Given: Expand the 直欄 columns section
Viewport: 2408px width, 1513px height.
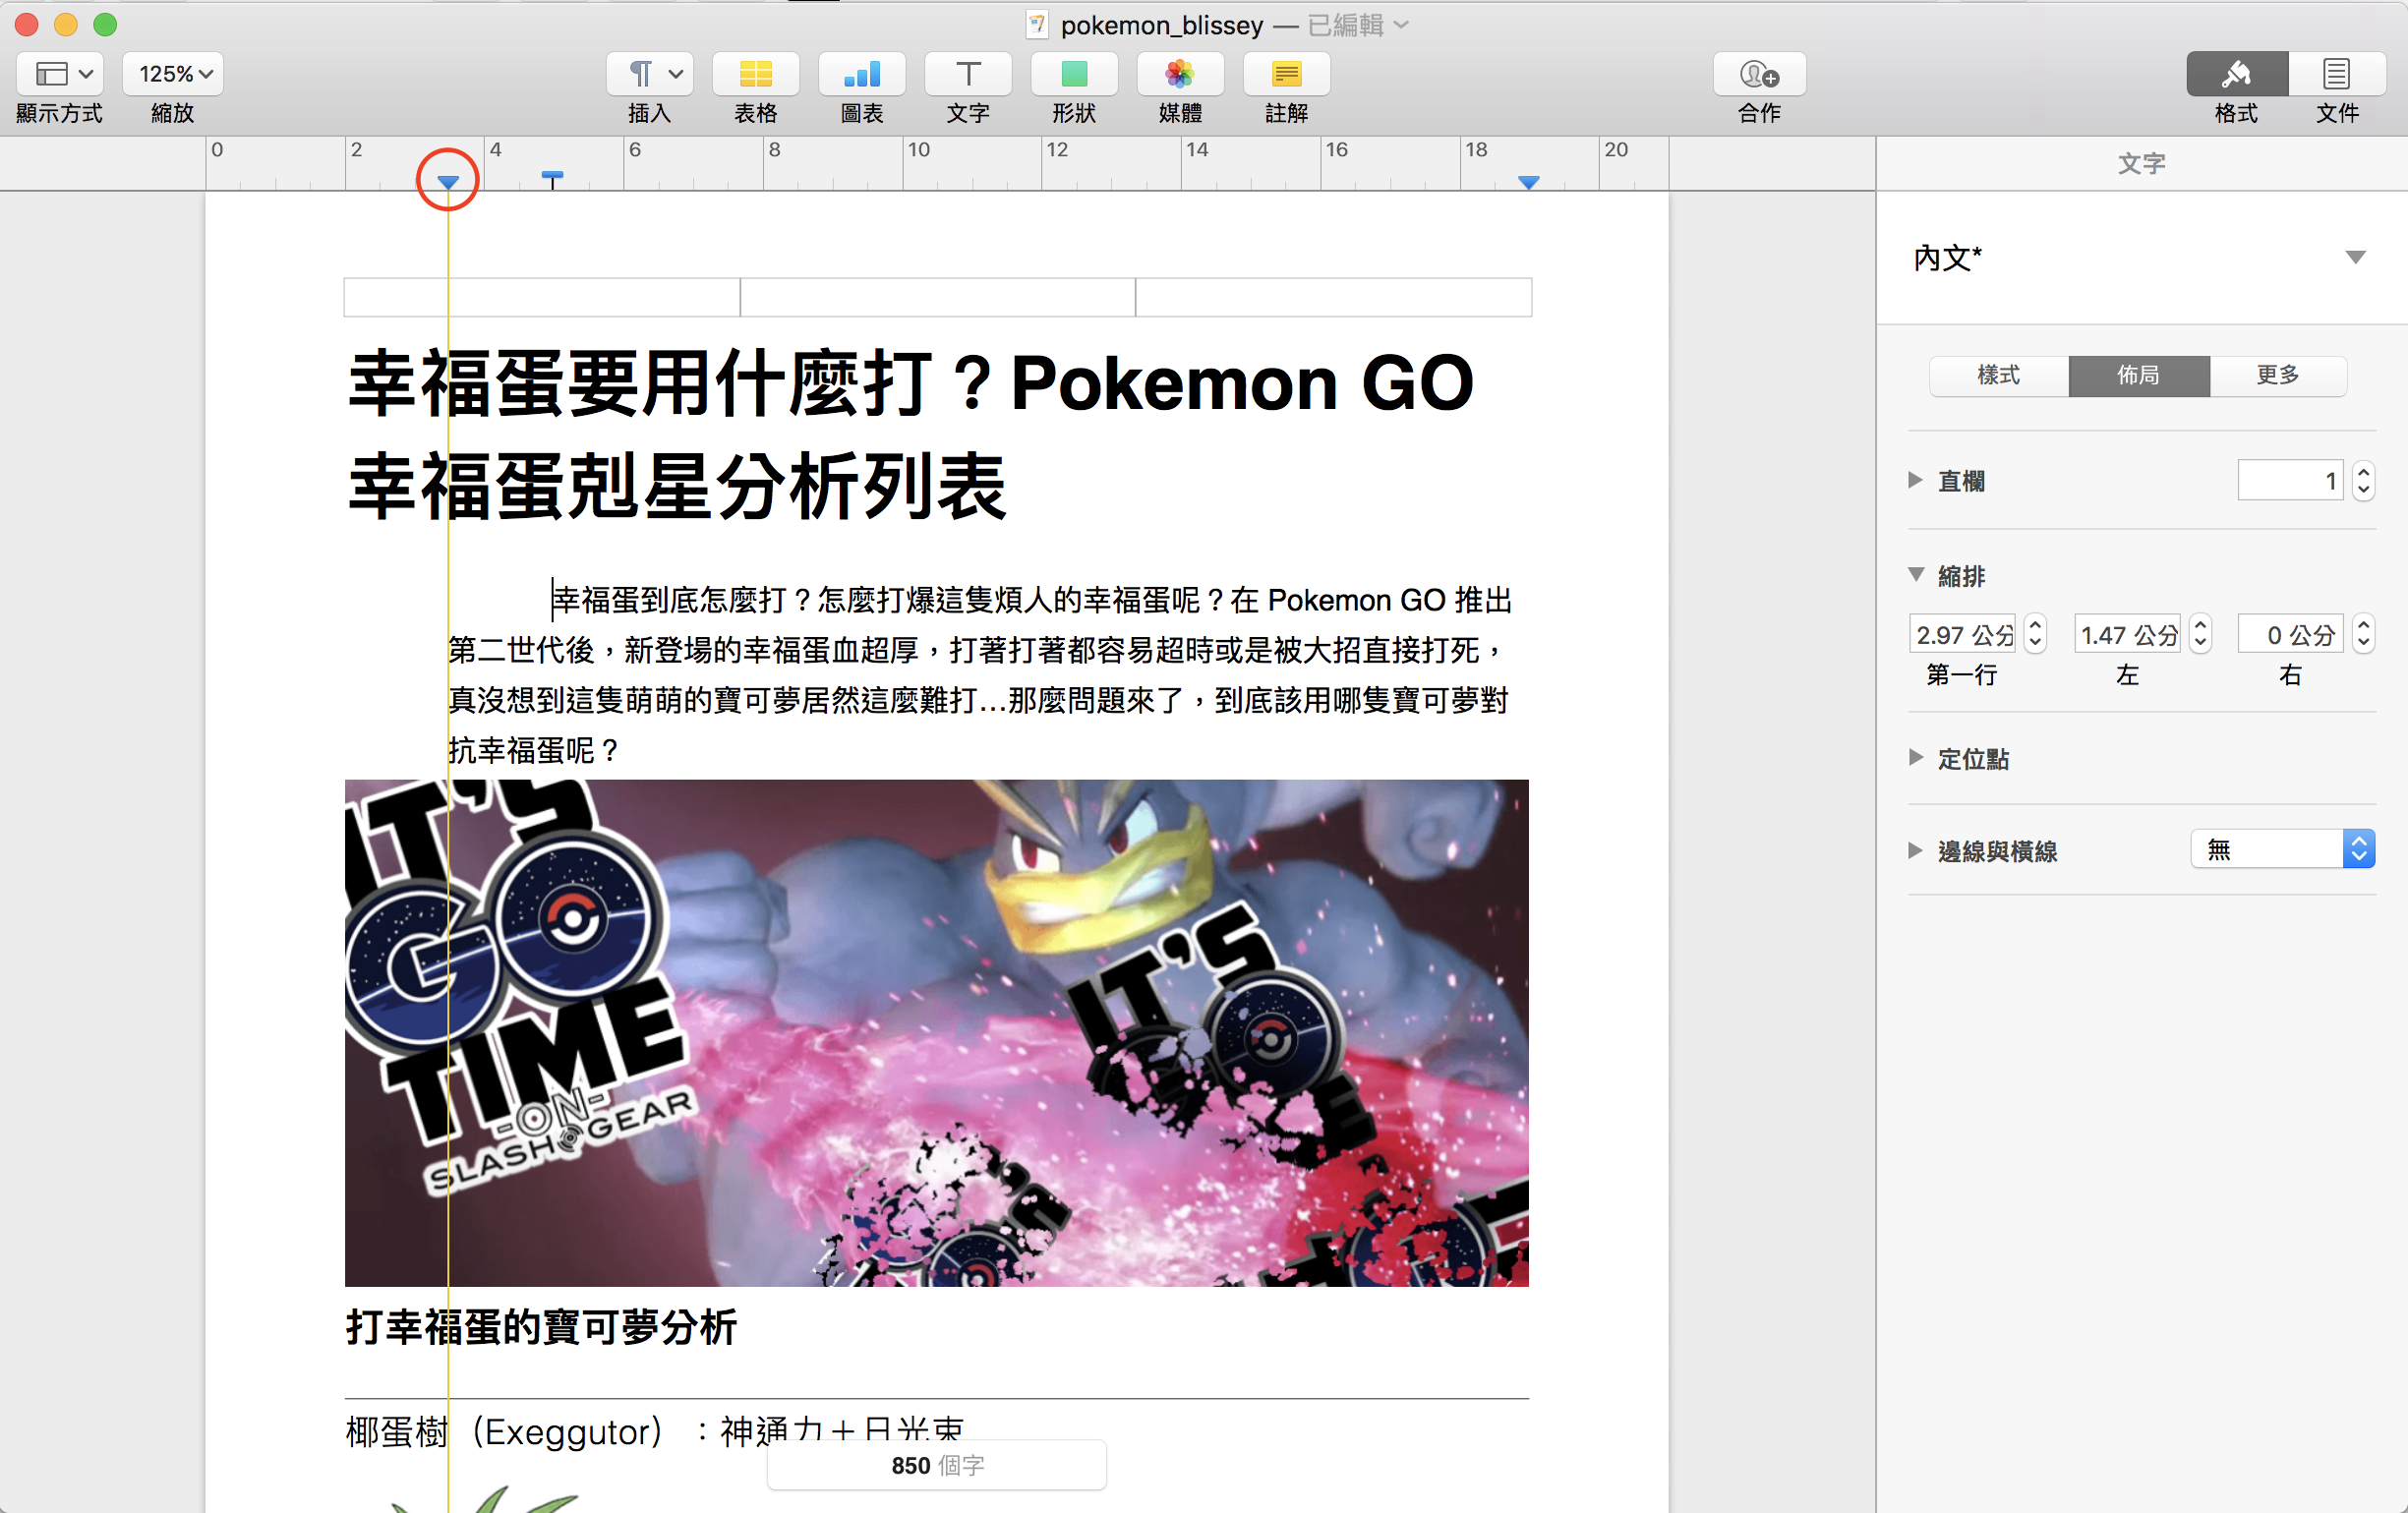Looking at the screenshot, I should (x=1915, y=480).
